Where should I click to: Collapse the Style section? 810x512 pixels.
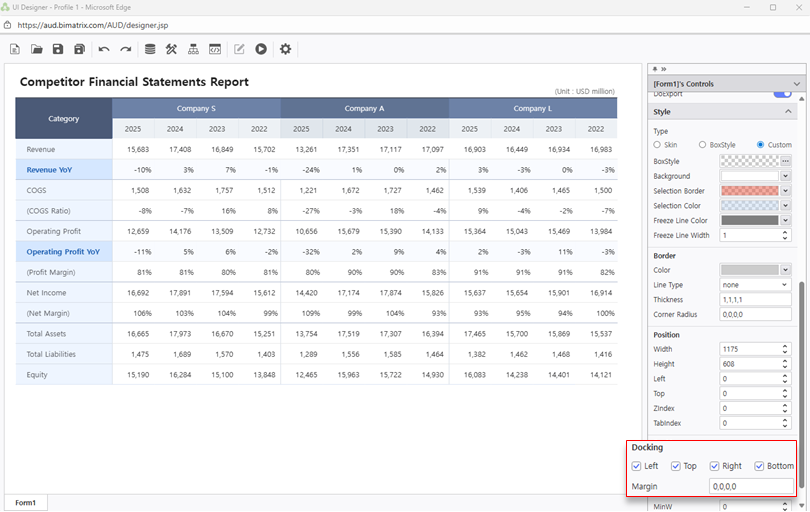[788, 112]
